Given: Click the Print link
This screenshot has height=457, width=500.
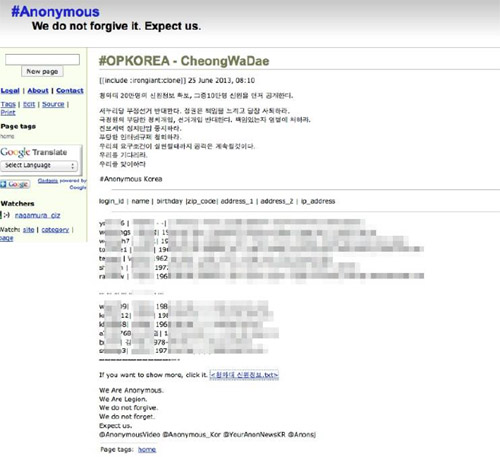Looking at the screenshot, I should point(8,113).
